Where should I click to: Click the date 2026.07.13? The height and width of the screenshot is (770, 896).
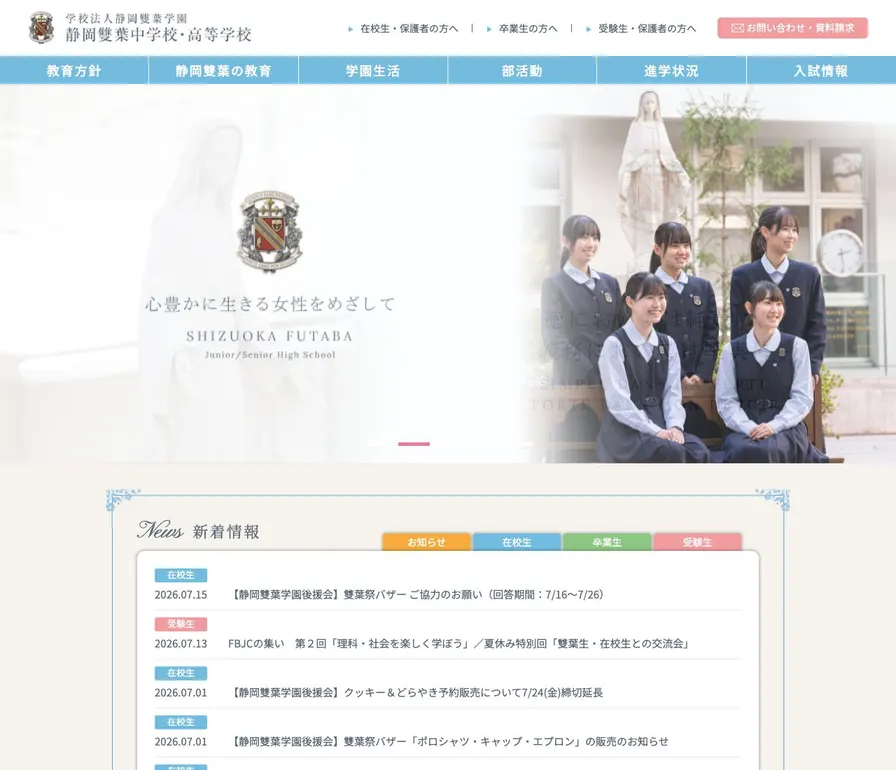tap(181, 644)
